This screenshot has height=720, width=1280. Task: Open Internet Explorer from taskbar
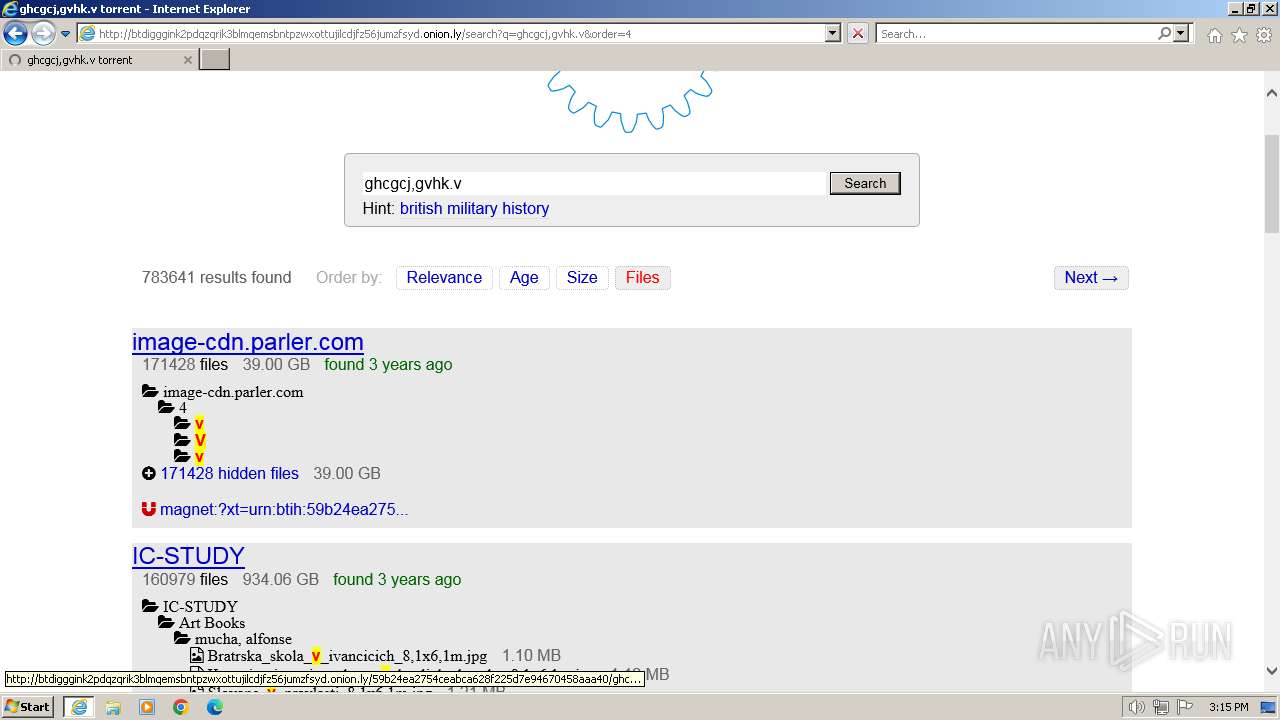click(x=79, y=707)
